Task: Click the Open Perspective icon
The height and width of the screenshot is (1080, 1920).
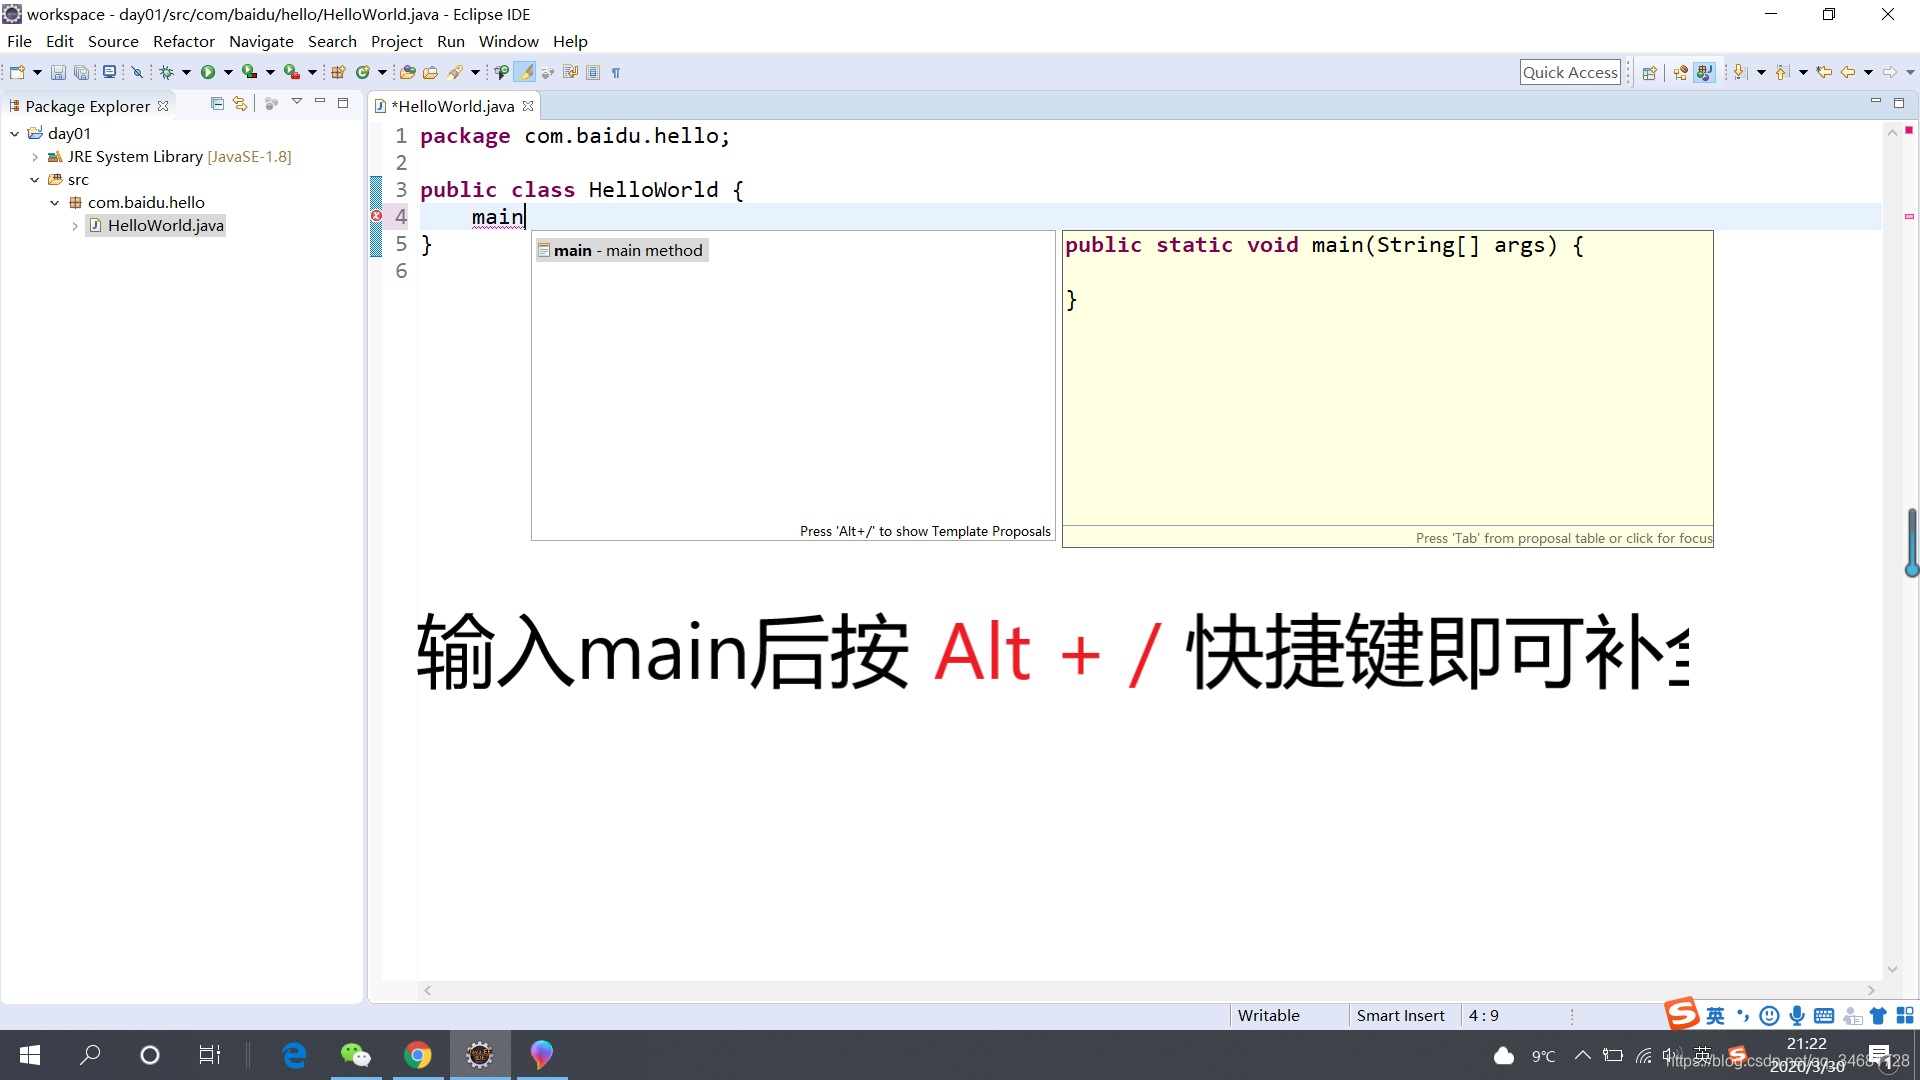Action: tap(1650, 72)
